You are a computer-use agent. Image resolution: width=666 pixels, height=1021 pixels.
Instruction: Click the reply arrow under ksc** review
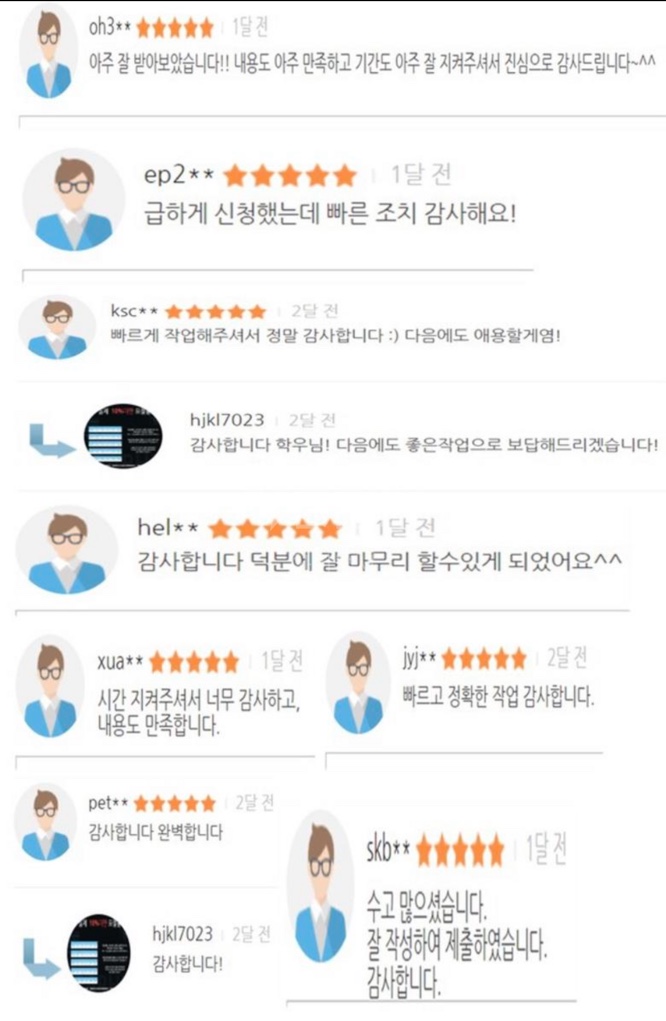pyautogui.click(x=51, y=441)
